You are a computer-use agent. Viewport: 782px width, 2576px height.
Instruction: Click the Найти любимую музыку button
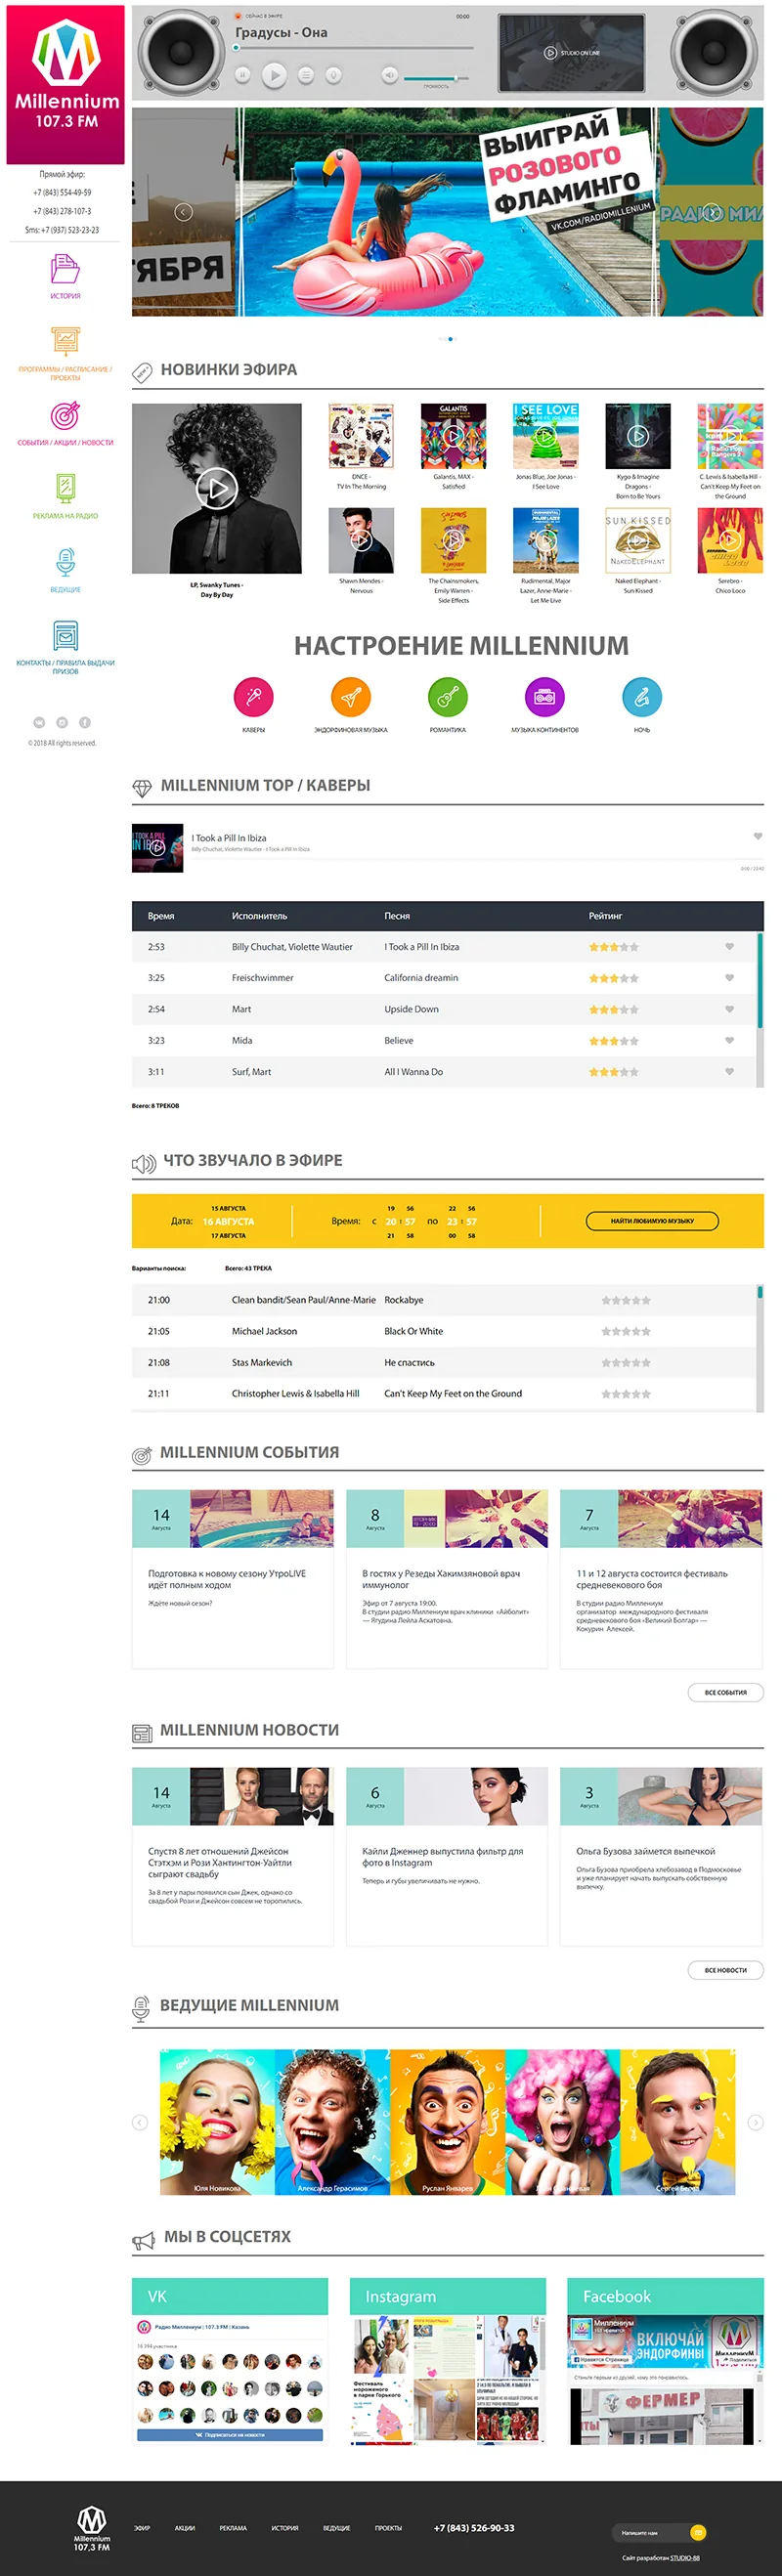pos(652,1221)
